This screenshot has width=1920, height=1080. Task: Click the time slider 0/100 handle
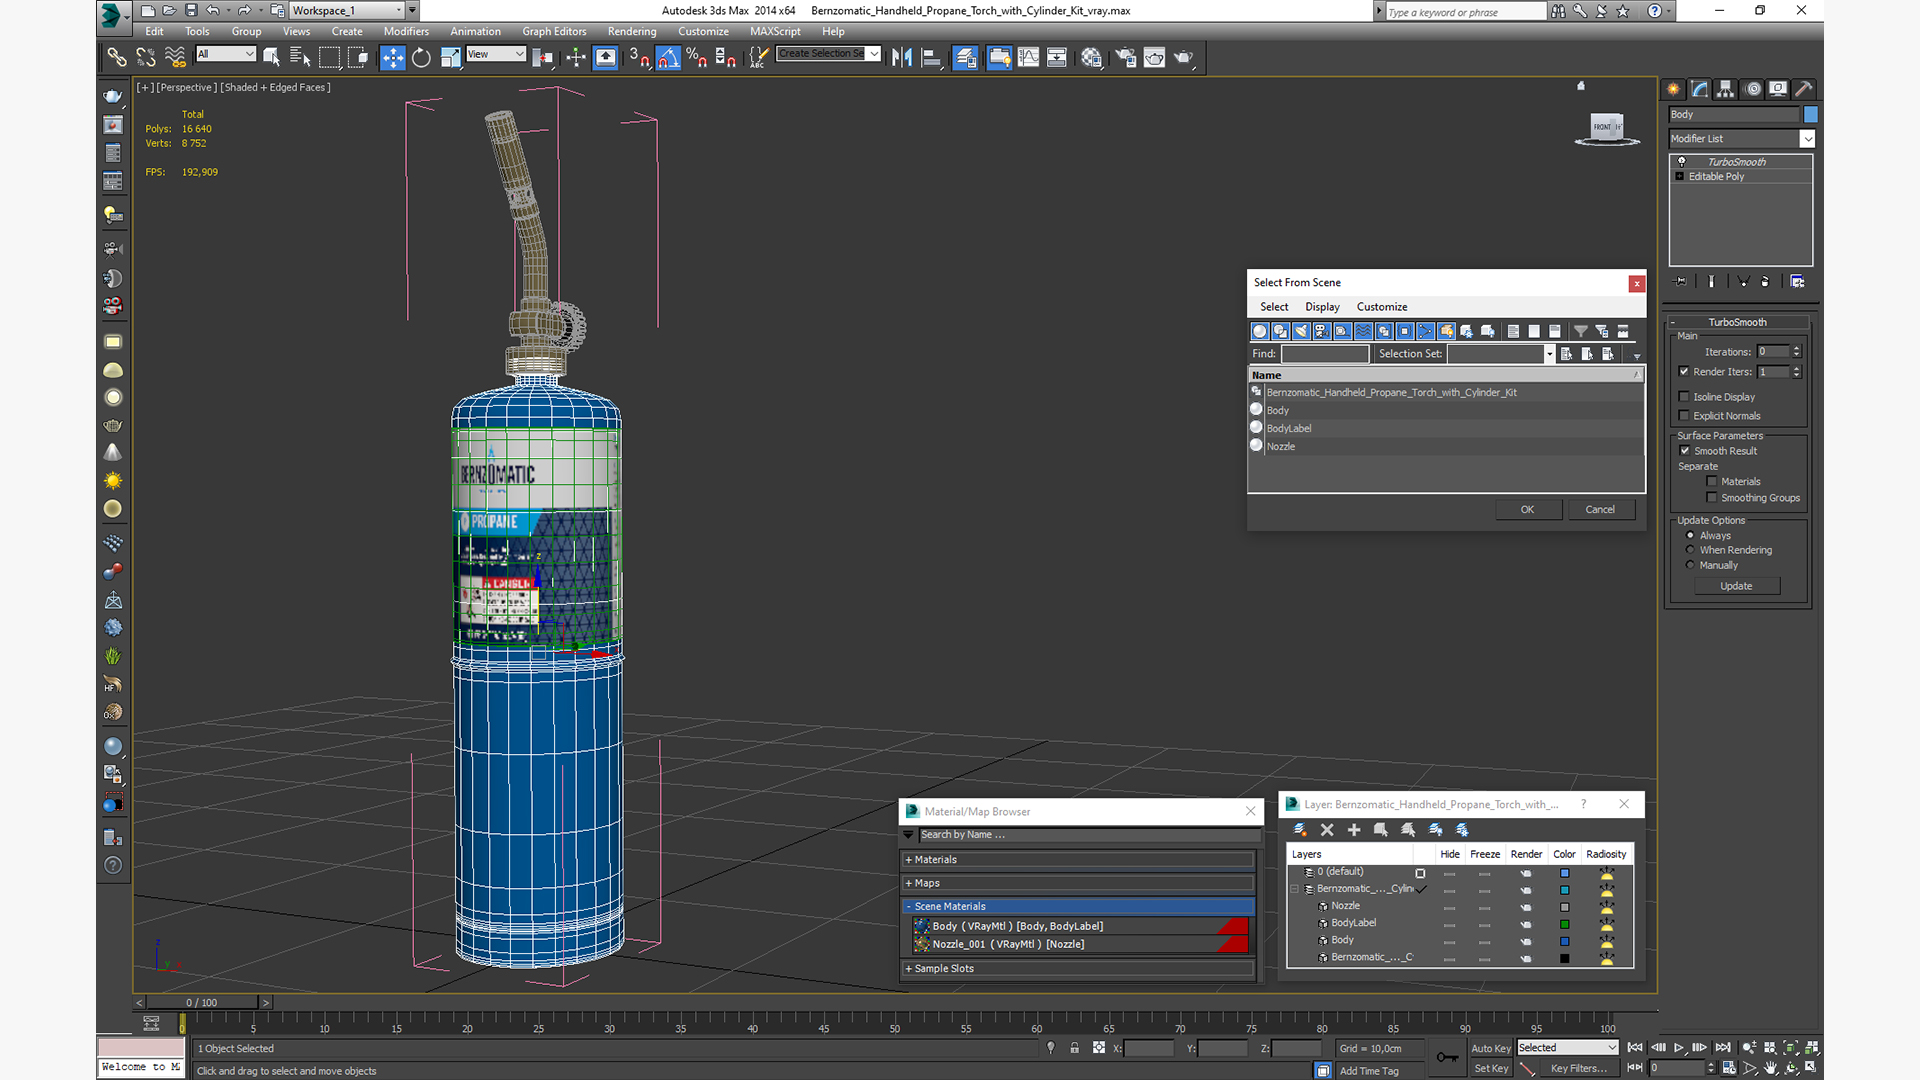click(201, 1002)
